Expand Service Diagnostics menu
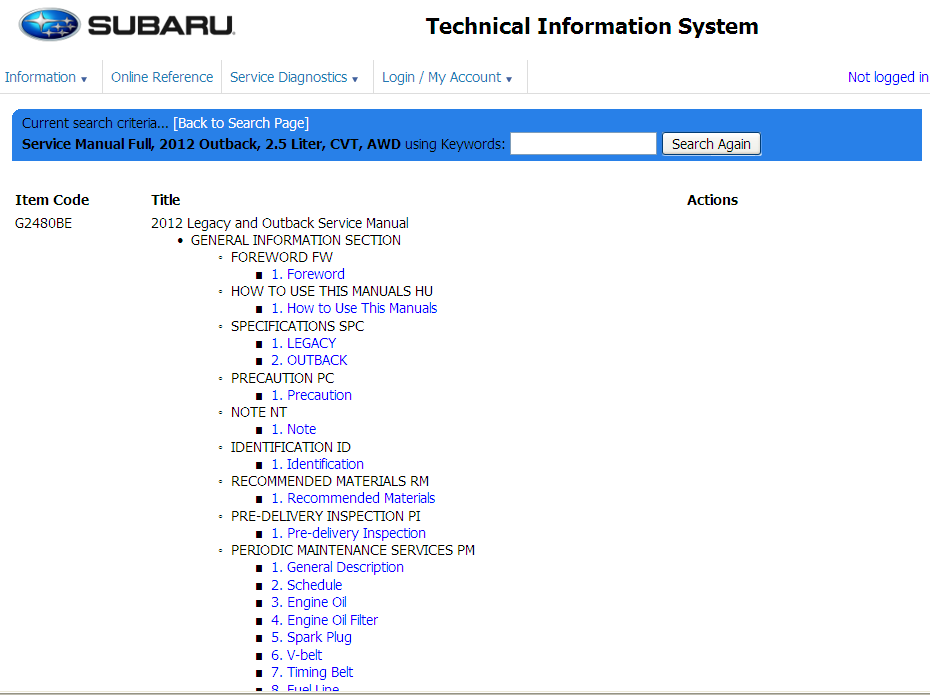930x695 pixels. (x=294, y=77)
